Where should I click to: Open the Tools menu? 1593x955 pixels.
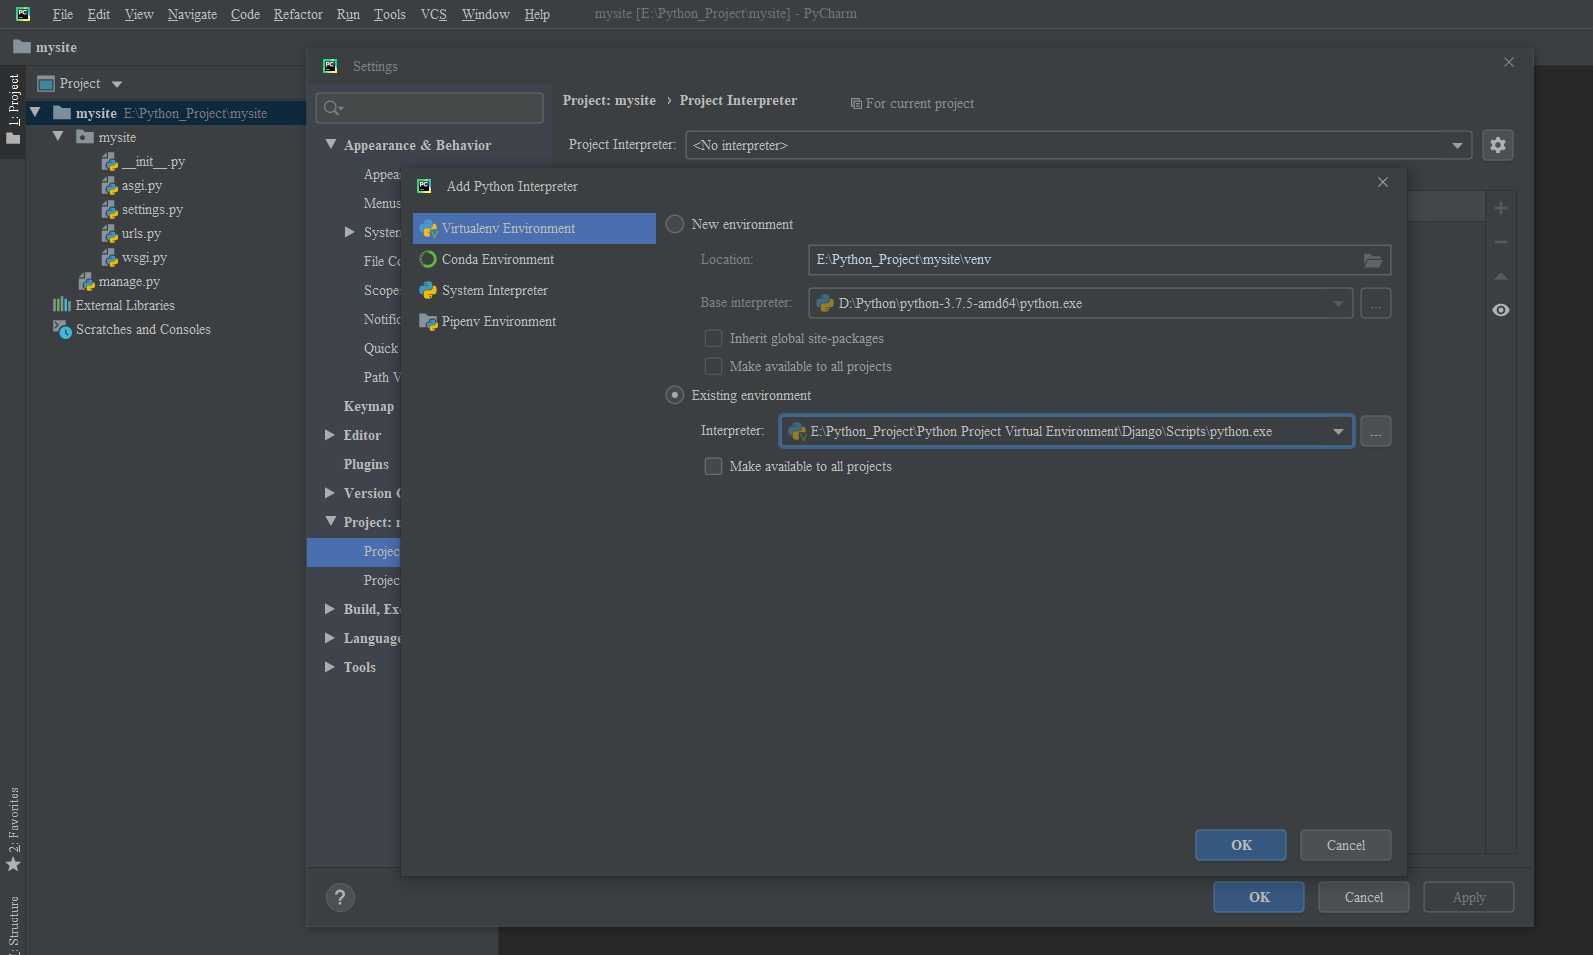tap(390, 14)
